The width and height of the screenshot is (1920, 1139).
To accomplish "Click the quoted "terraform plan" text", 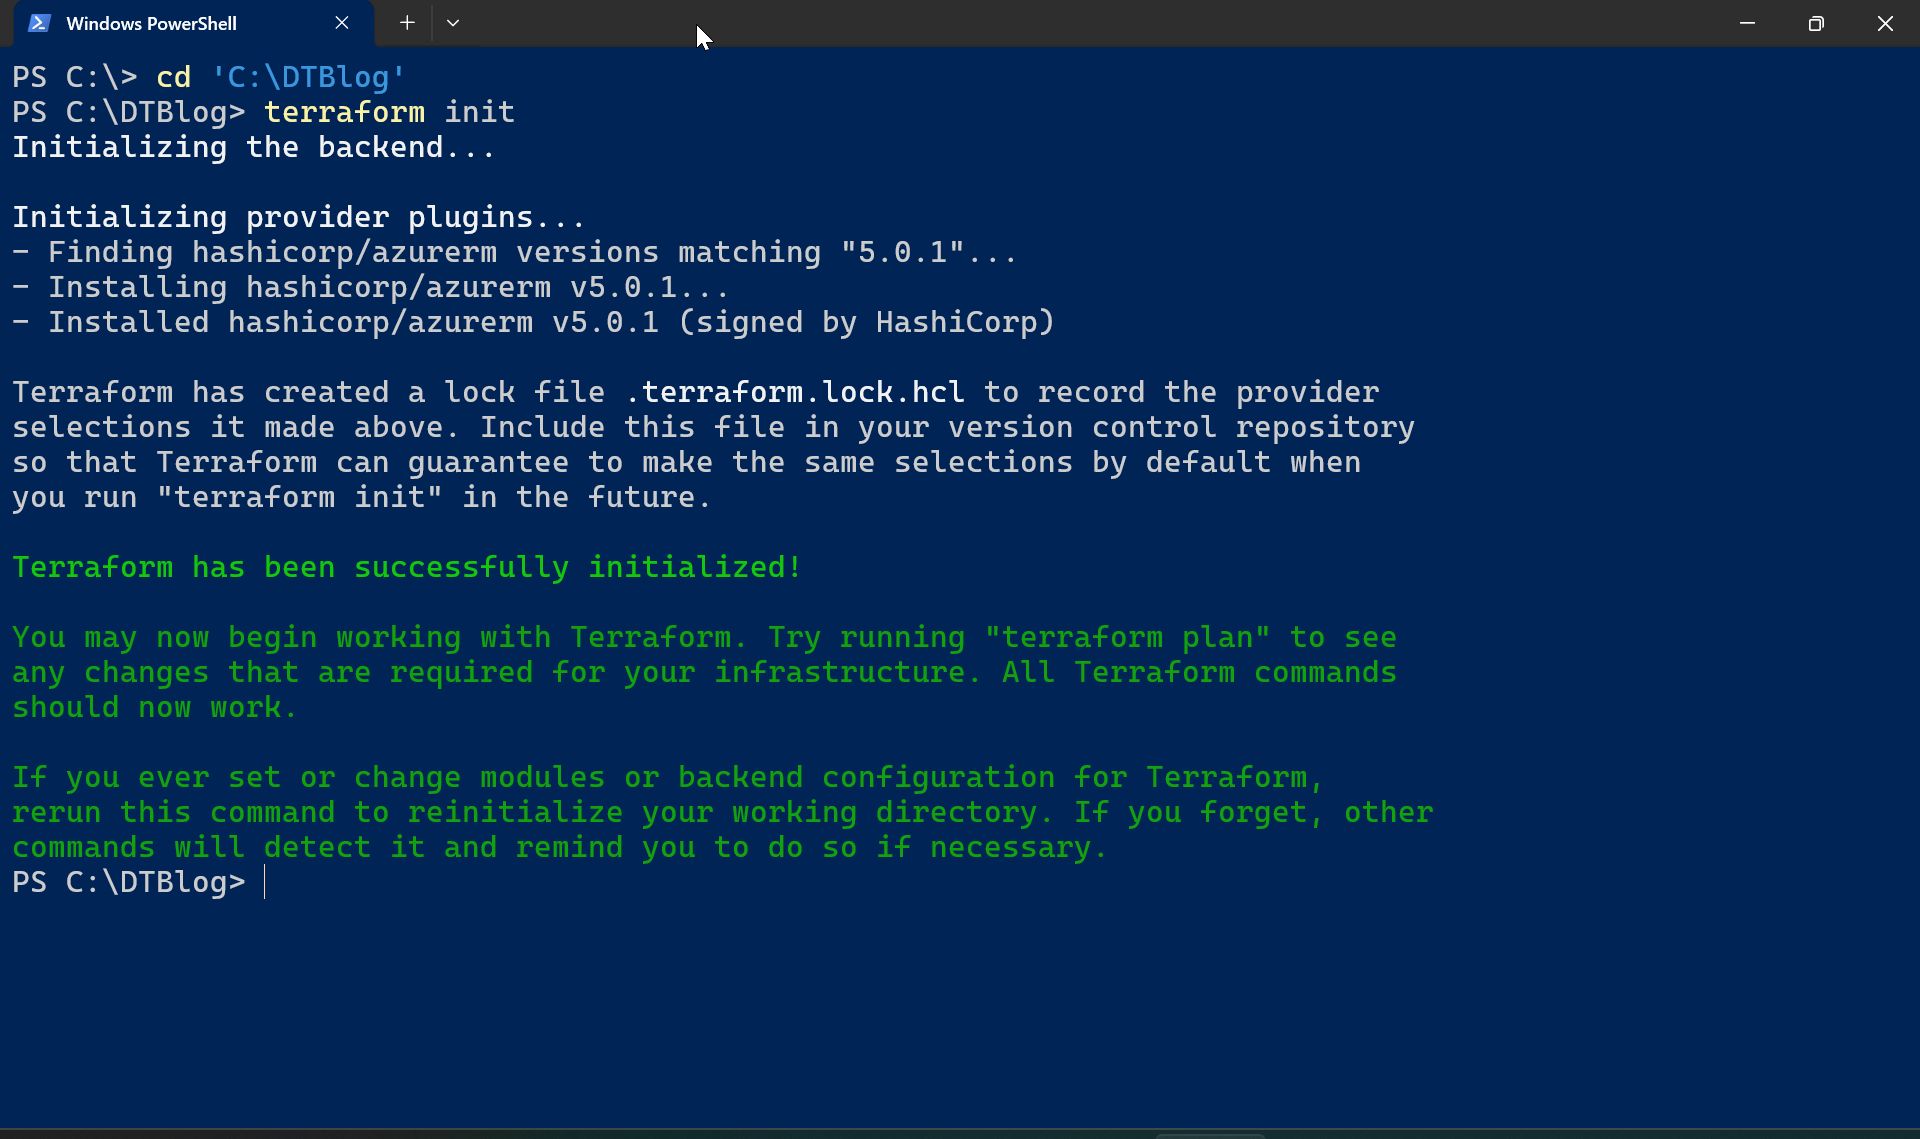I will tap(1128, 637).
